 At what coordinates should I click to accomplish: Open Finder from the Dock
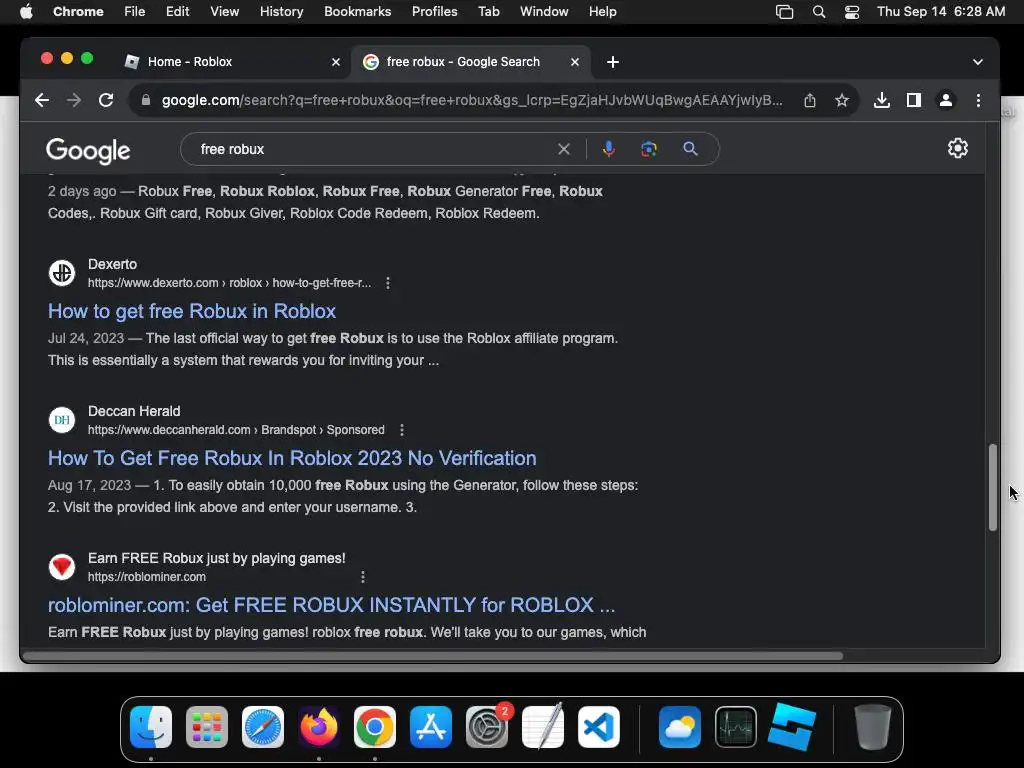(x=151, y=727)
